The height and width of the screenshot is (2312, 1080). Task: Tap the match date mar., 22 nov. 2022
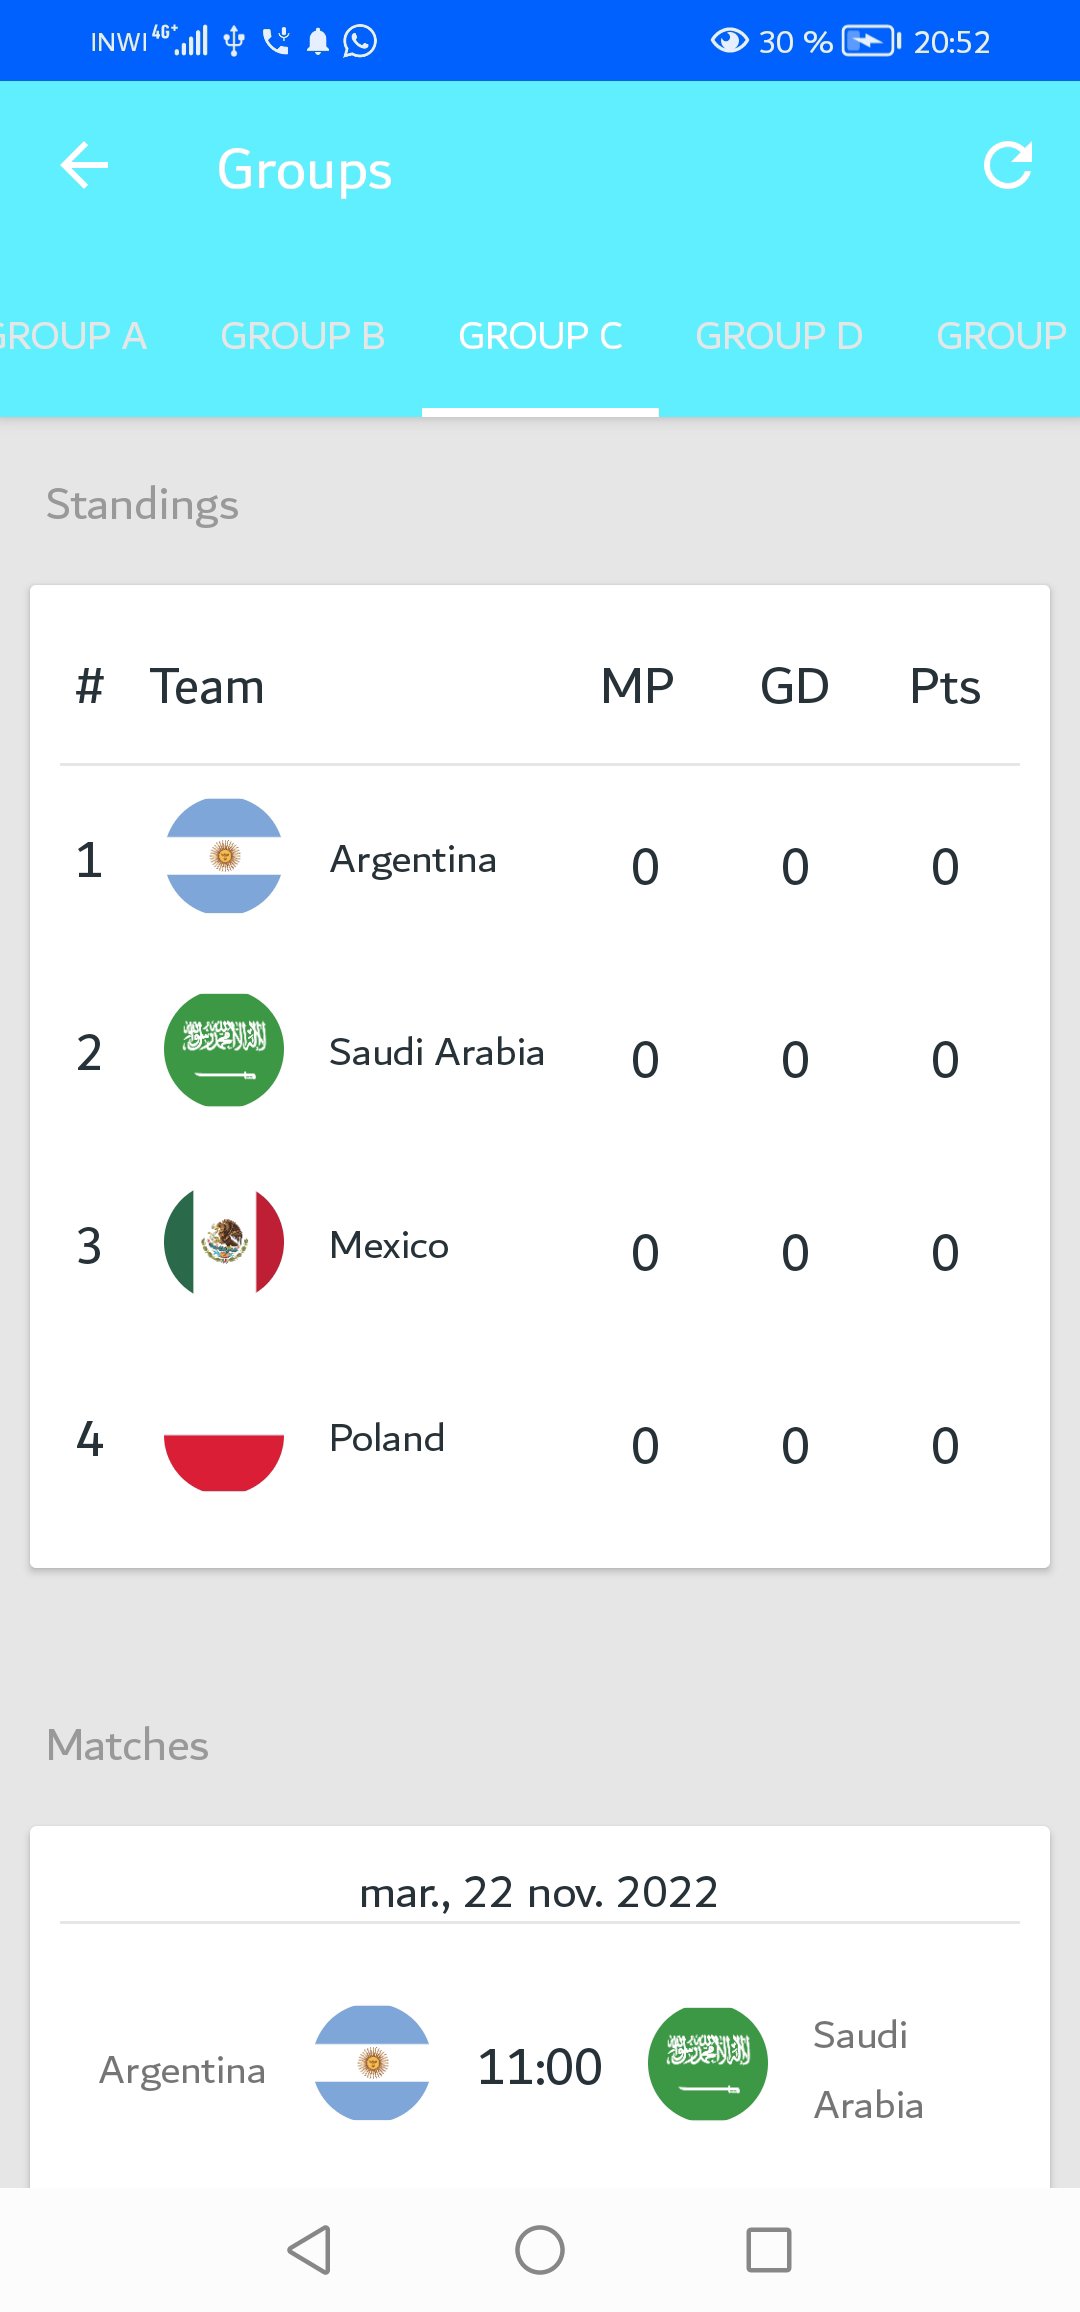click(539, 1892)
